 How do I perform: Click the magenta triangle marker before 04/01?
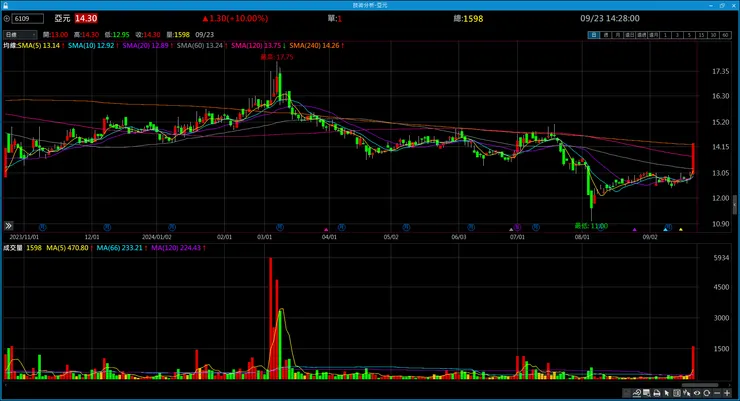[x=326, y=230]
